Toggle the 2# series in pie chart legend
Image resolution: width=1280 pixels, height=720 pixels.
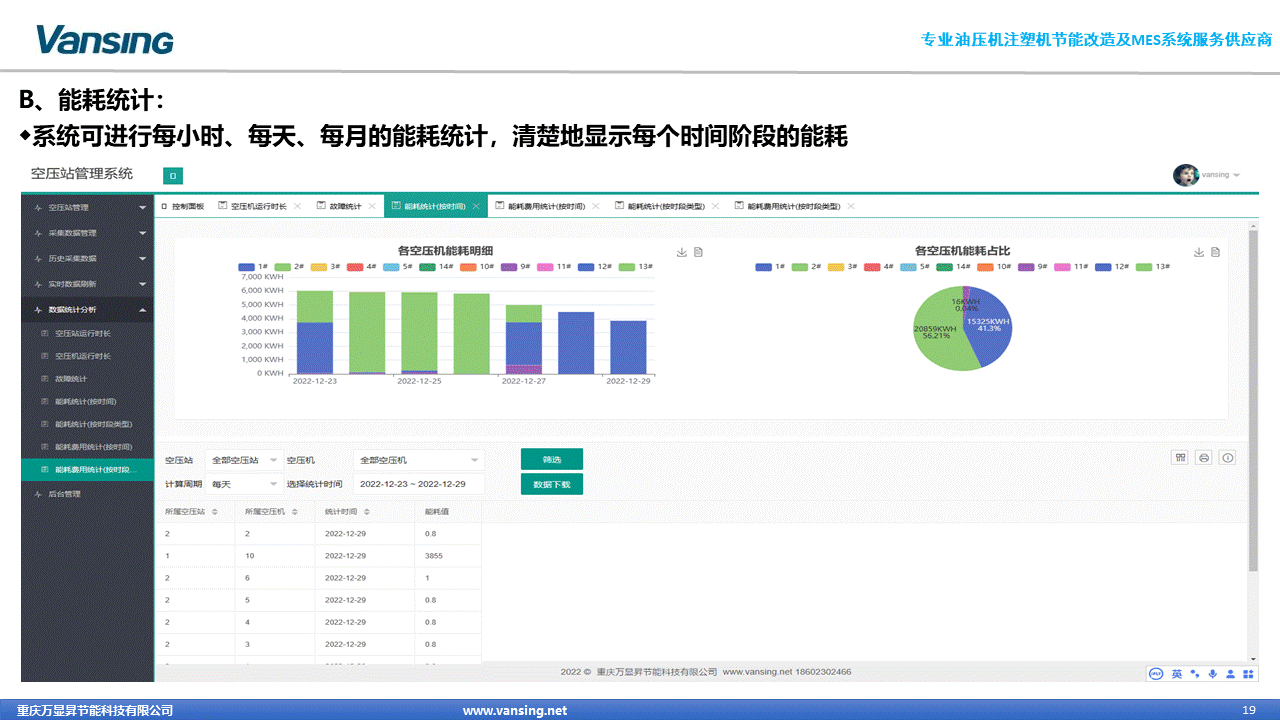(x=807, y=267)
